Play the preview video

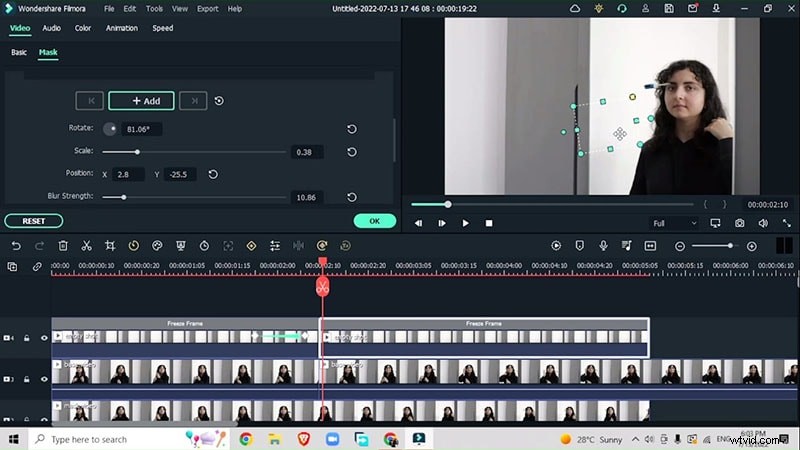465,223
